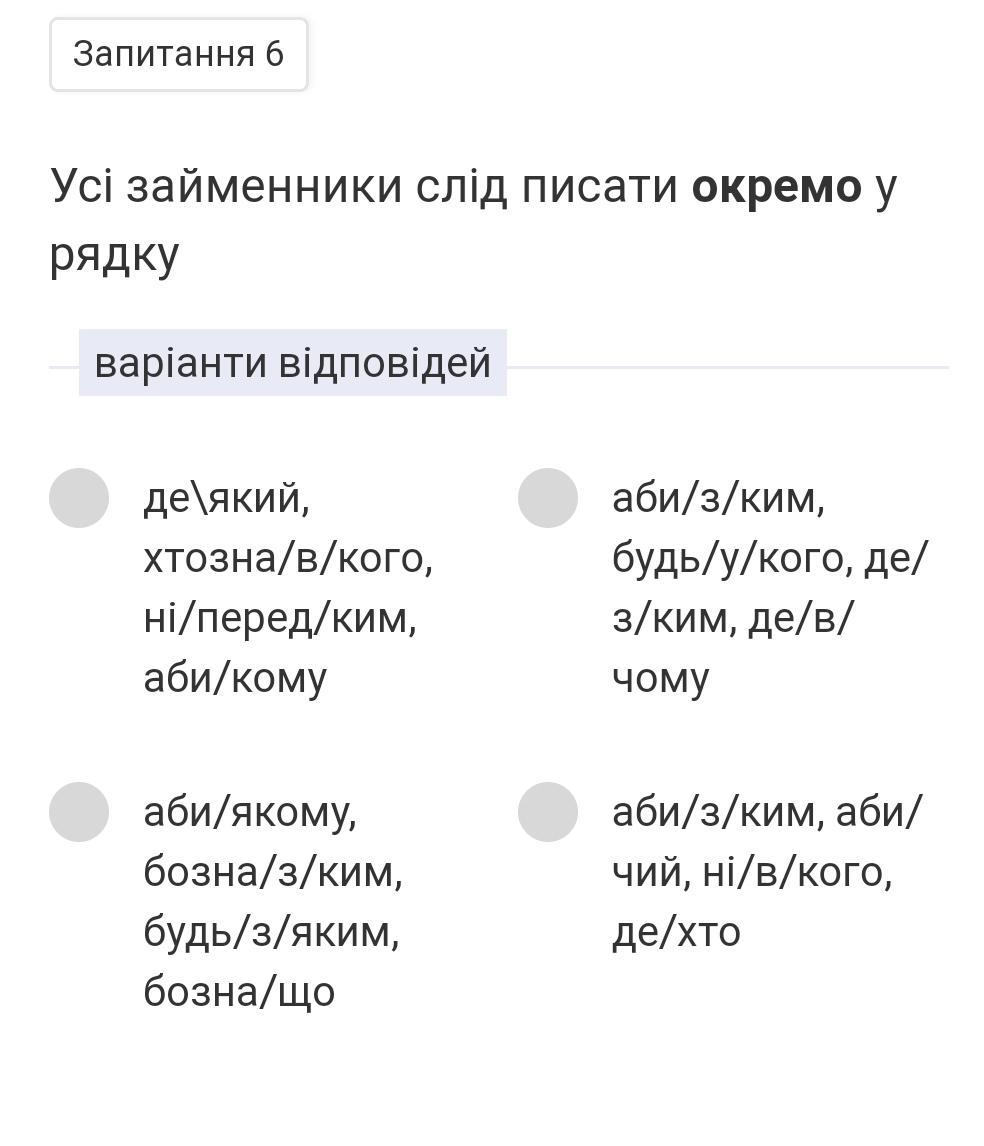
Task: Click the 'хтозна/в/кого' answer text
Action: 288,557
